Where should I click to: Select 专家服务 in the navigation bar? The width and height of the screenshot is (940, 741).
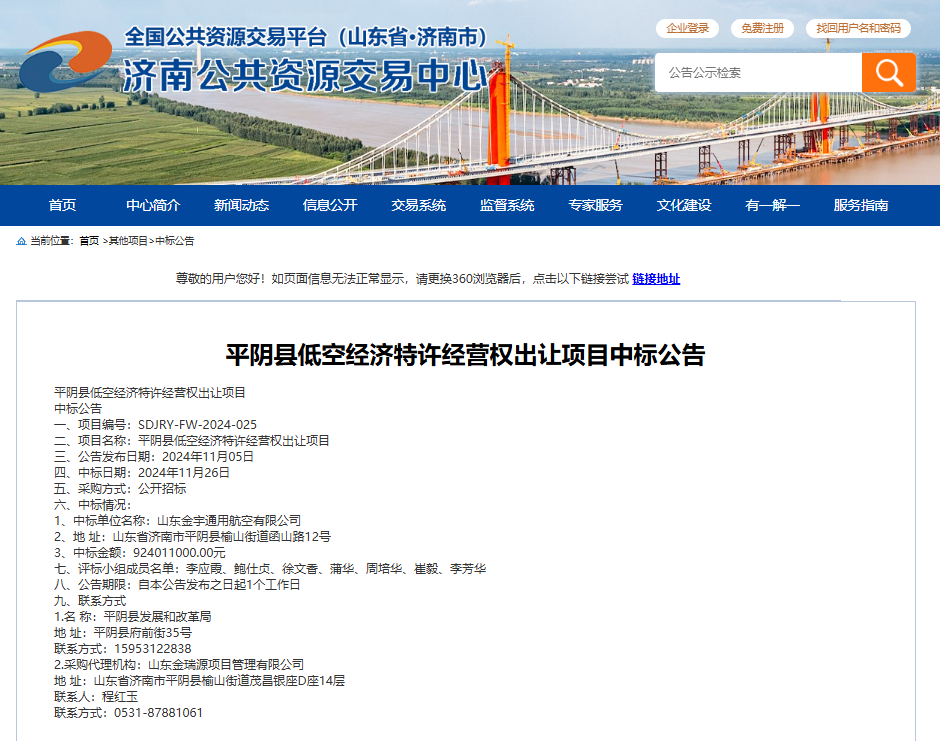597,205
